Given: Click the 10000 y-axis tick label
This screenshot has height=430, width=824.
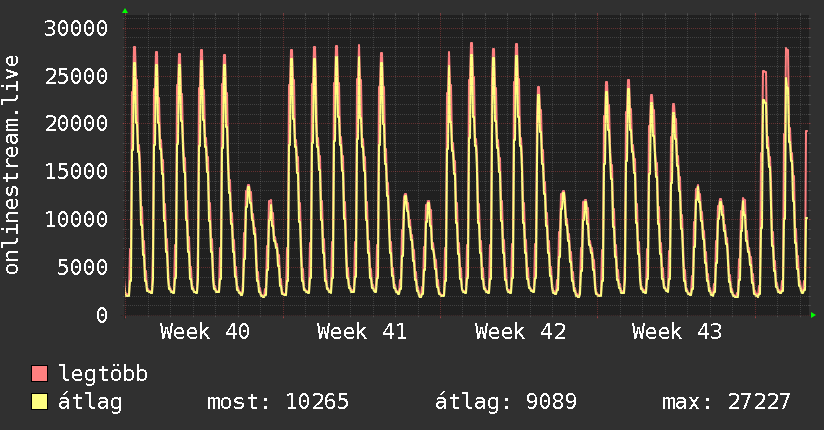Looking at the screenshot, I should tap(76, 219).
